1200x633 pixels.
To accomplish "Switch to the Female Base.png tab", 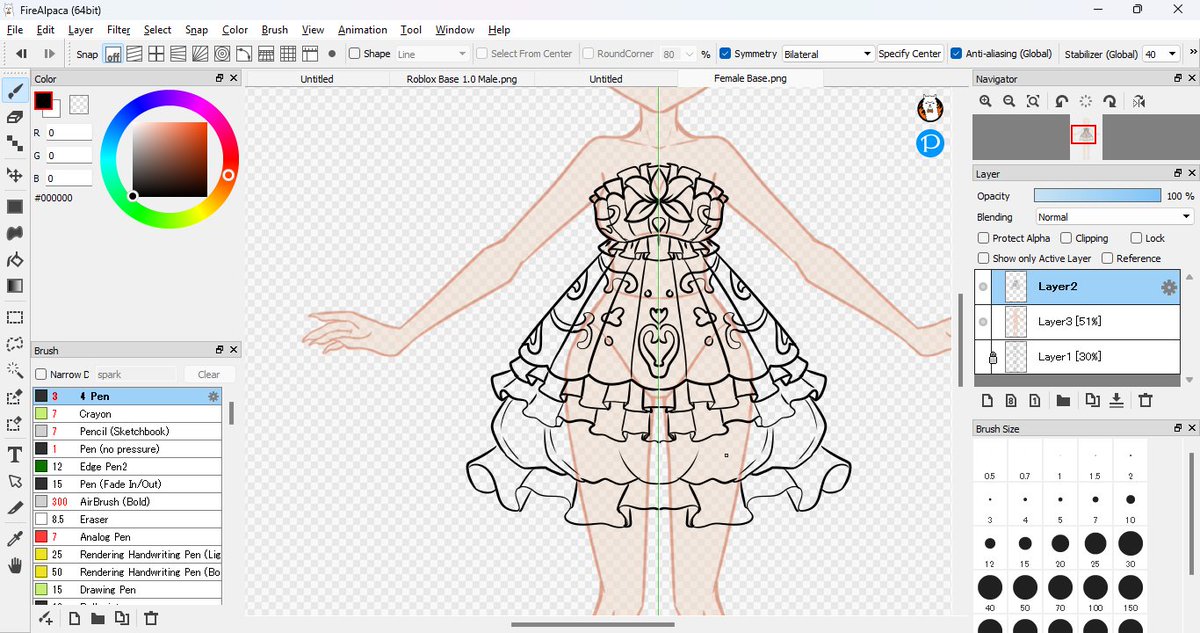I will point(750,78).
